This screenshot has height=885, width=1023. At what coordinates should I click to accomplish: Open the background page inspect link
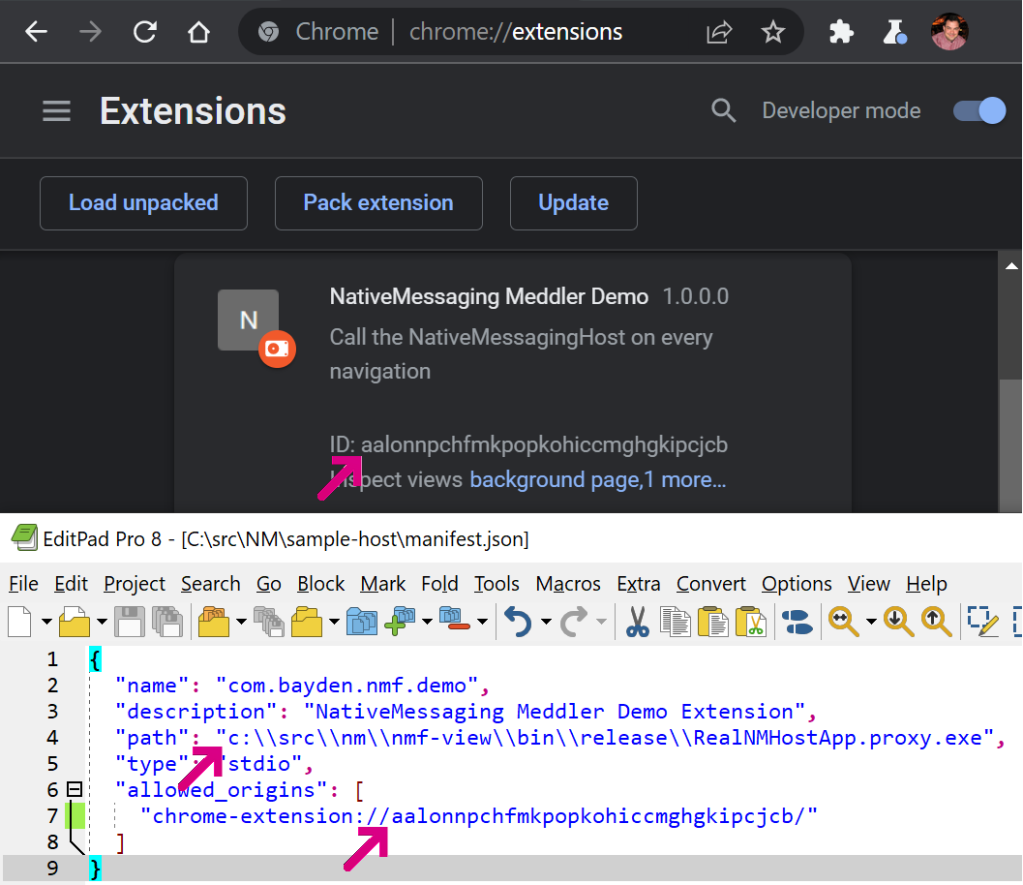[x=554, y=480]
